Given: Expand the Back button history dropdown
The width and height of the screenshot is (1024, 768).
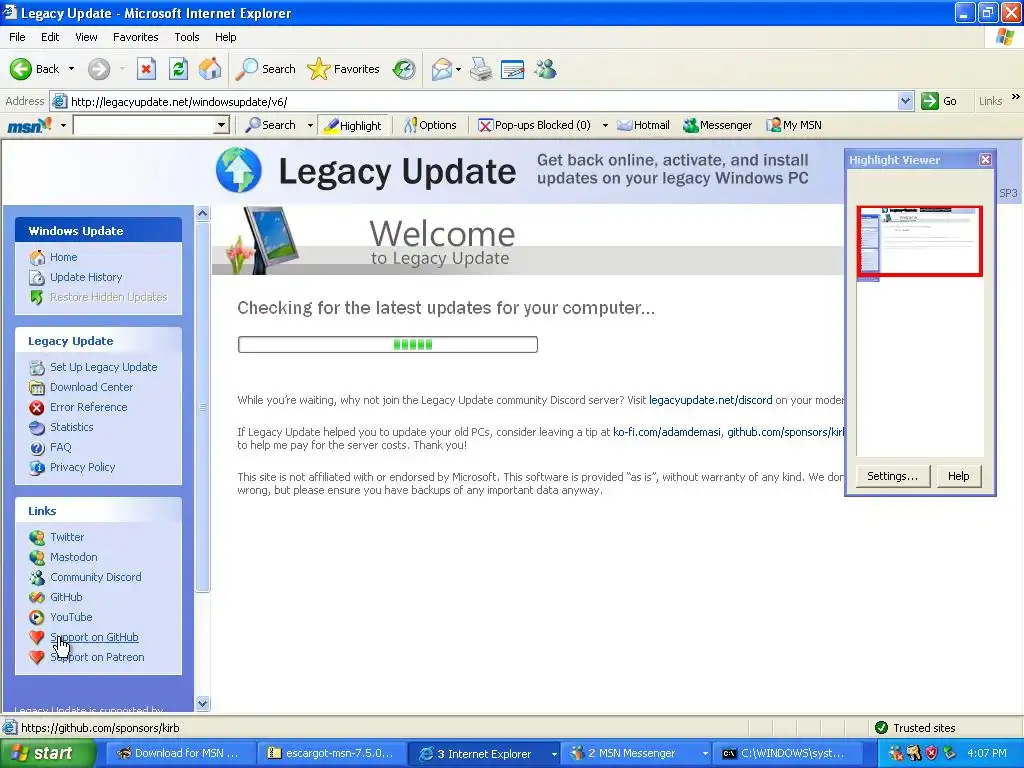Looking at the screenshot, I should tap(71, 69).
